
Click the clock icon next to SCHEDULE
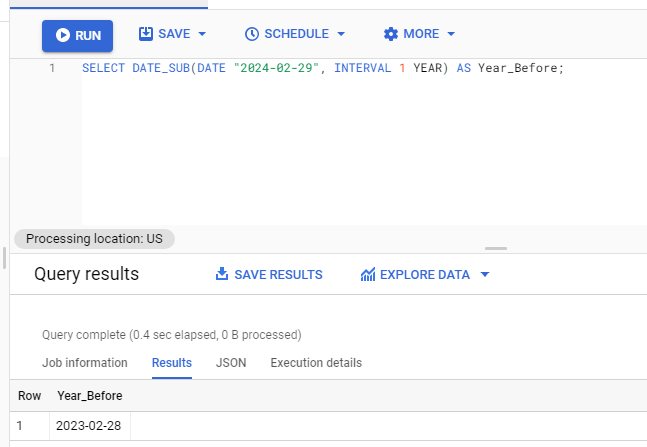(x=252, y=34)
